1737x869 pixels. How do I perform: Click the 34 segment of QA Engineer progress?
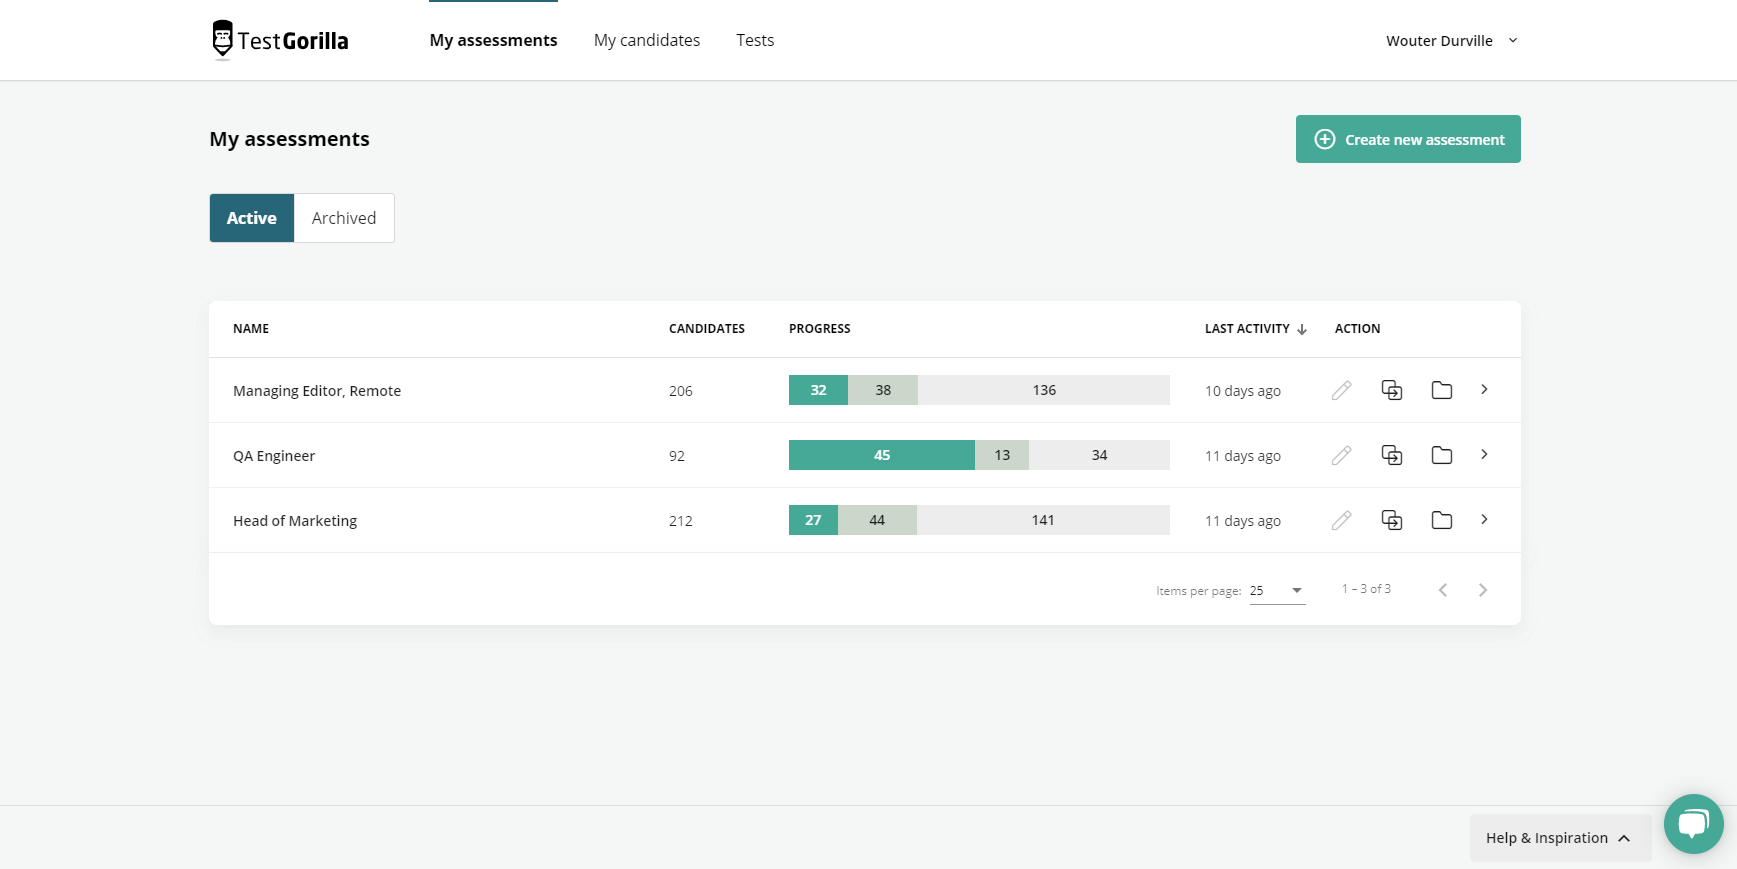tap(1099, 455)
